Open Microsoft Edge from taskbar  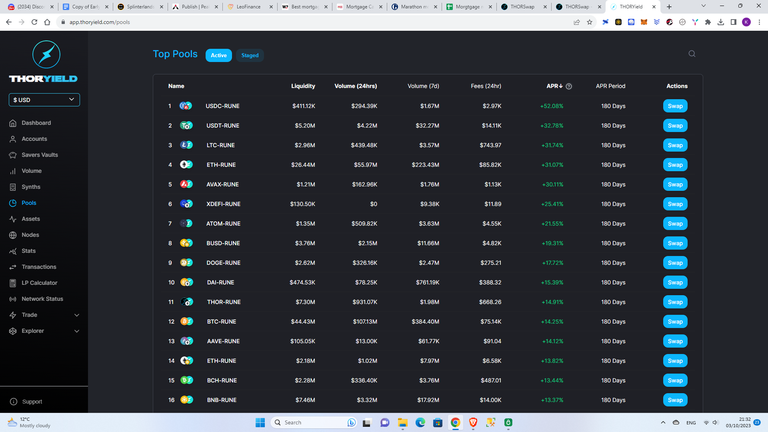420,422
